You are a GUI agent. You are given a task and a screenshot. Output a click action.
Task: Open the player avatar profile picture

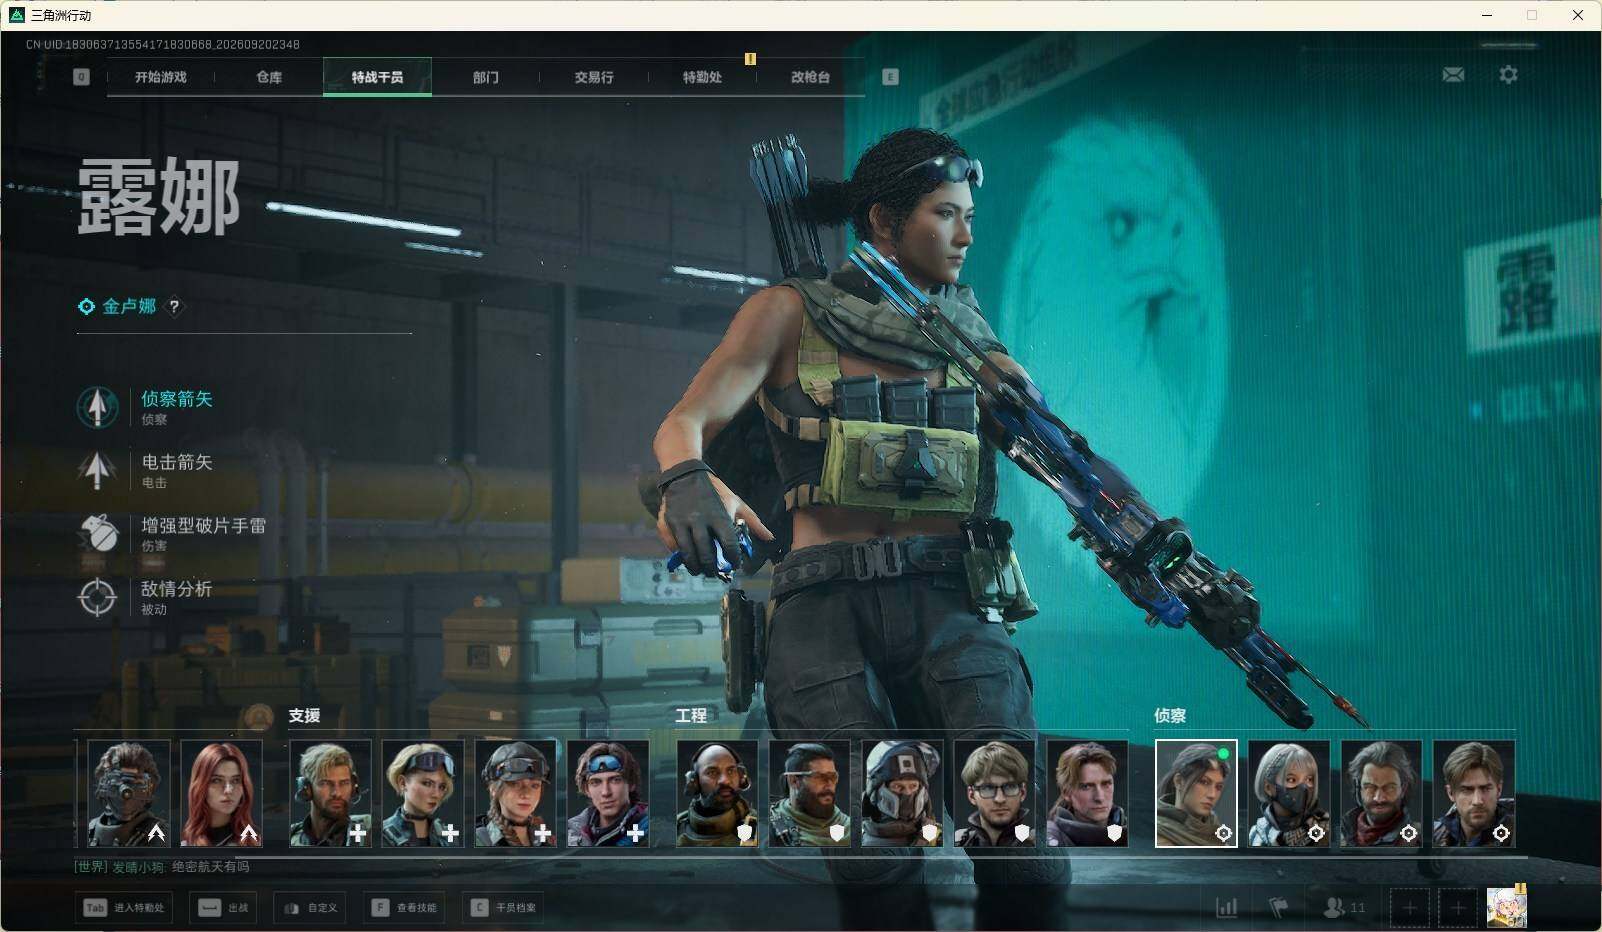pyautogui.click(x=1507, y=907)
